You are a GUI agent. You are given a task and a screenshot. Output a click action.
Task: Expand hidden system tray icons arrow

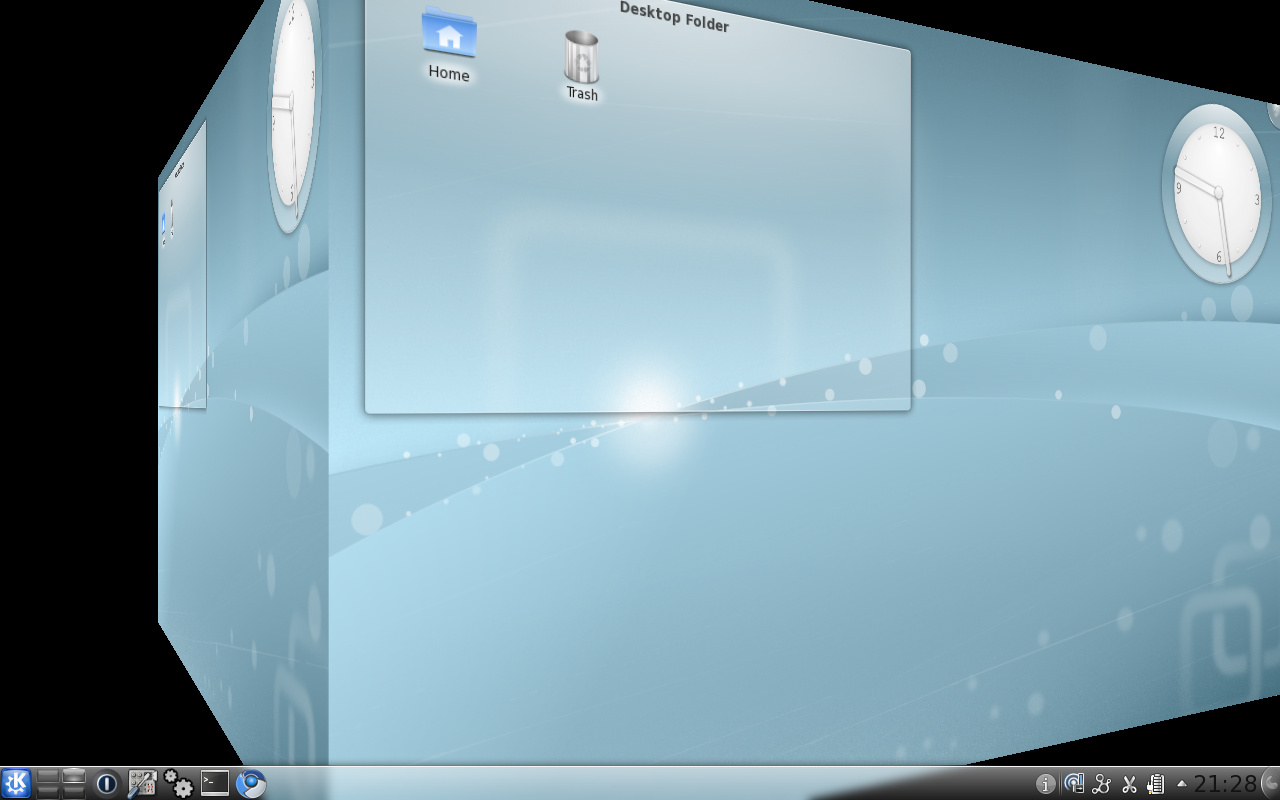pyautogui.click(x=1181, y=784)
